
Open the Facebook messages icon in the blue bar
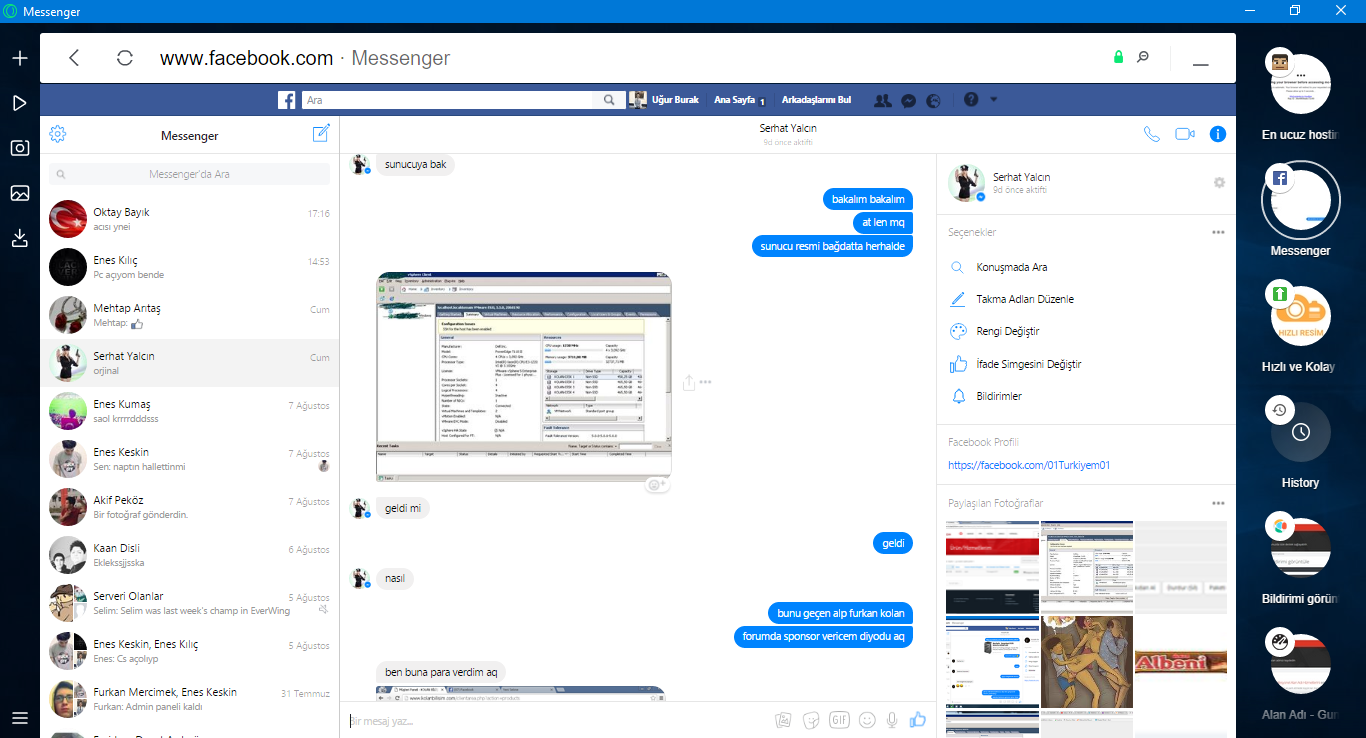coord(908,100)
